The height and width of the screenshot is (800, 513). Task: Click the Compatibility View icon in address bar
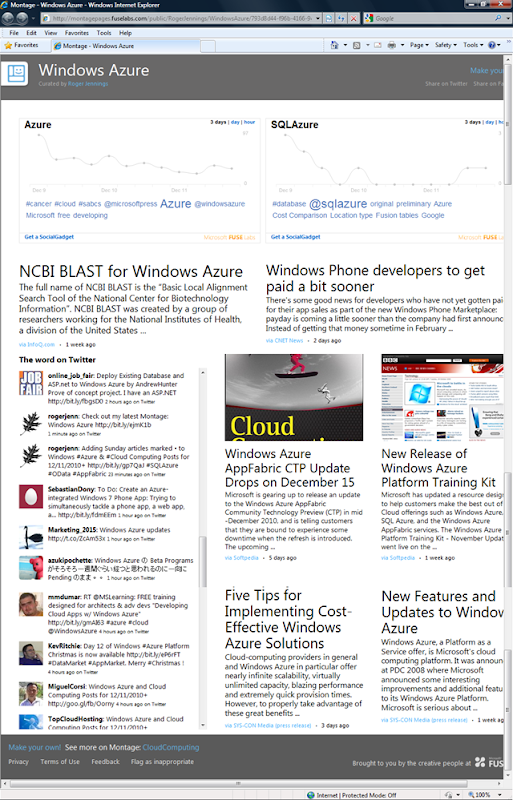tap(329, 18)
